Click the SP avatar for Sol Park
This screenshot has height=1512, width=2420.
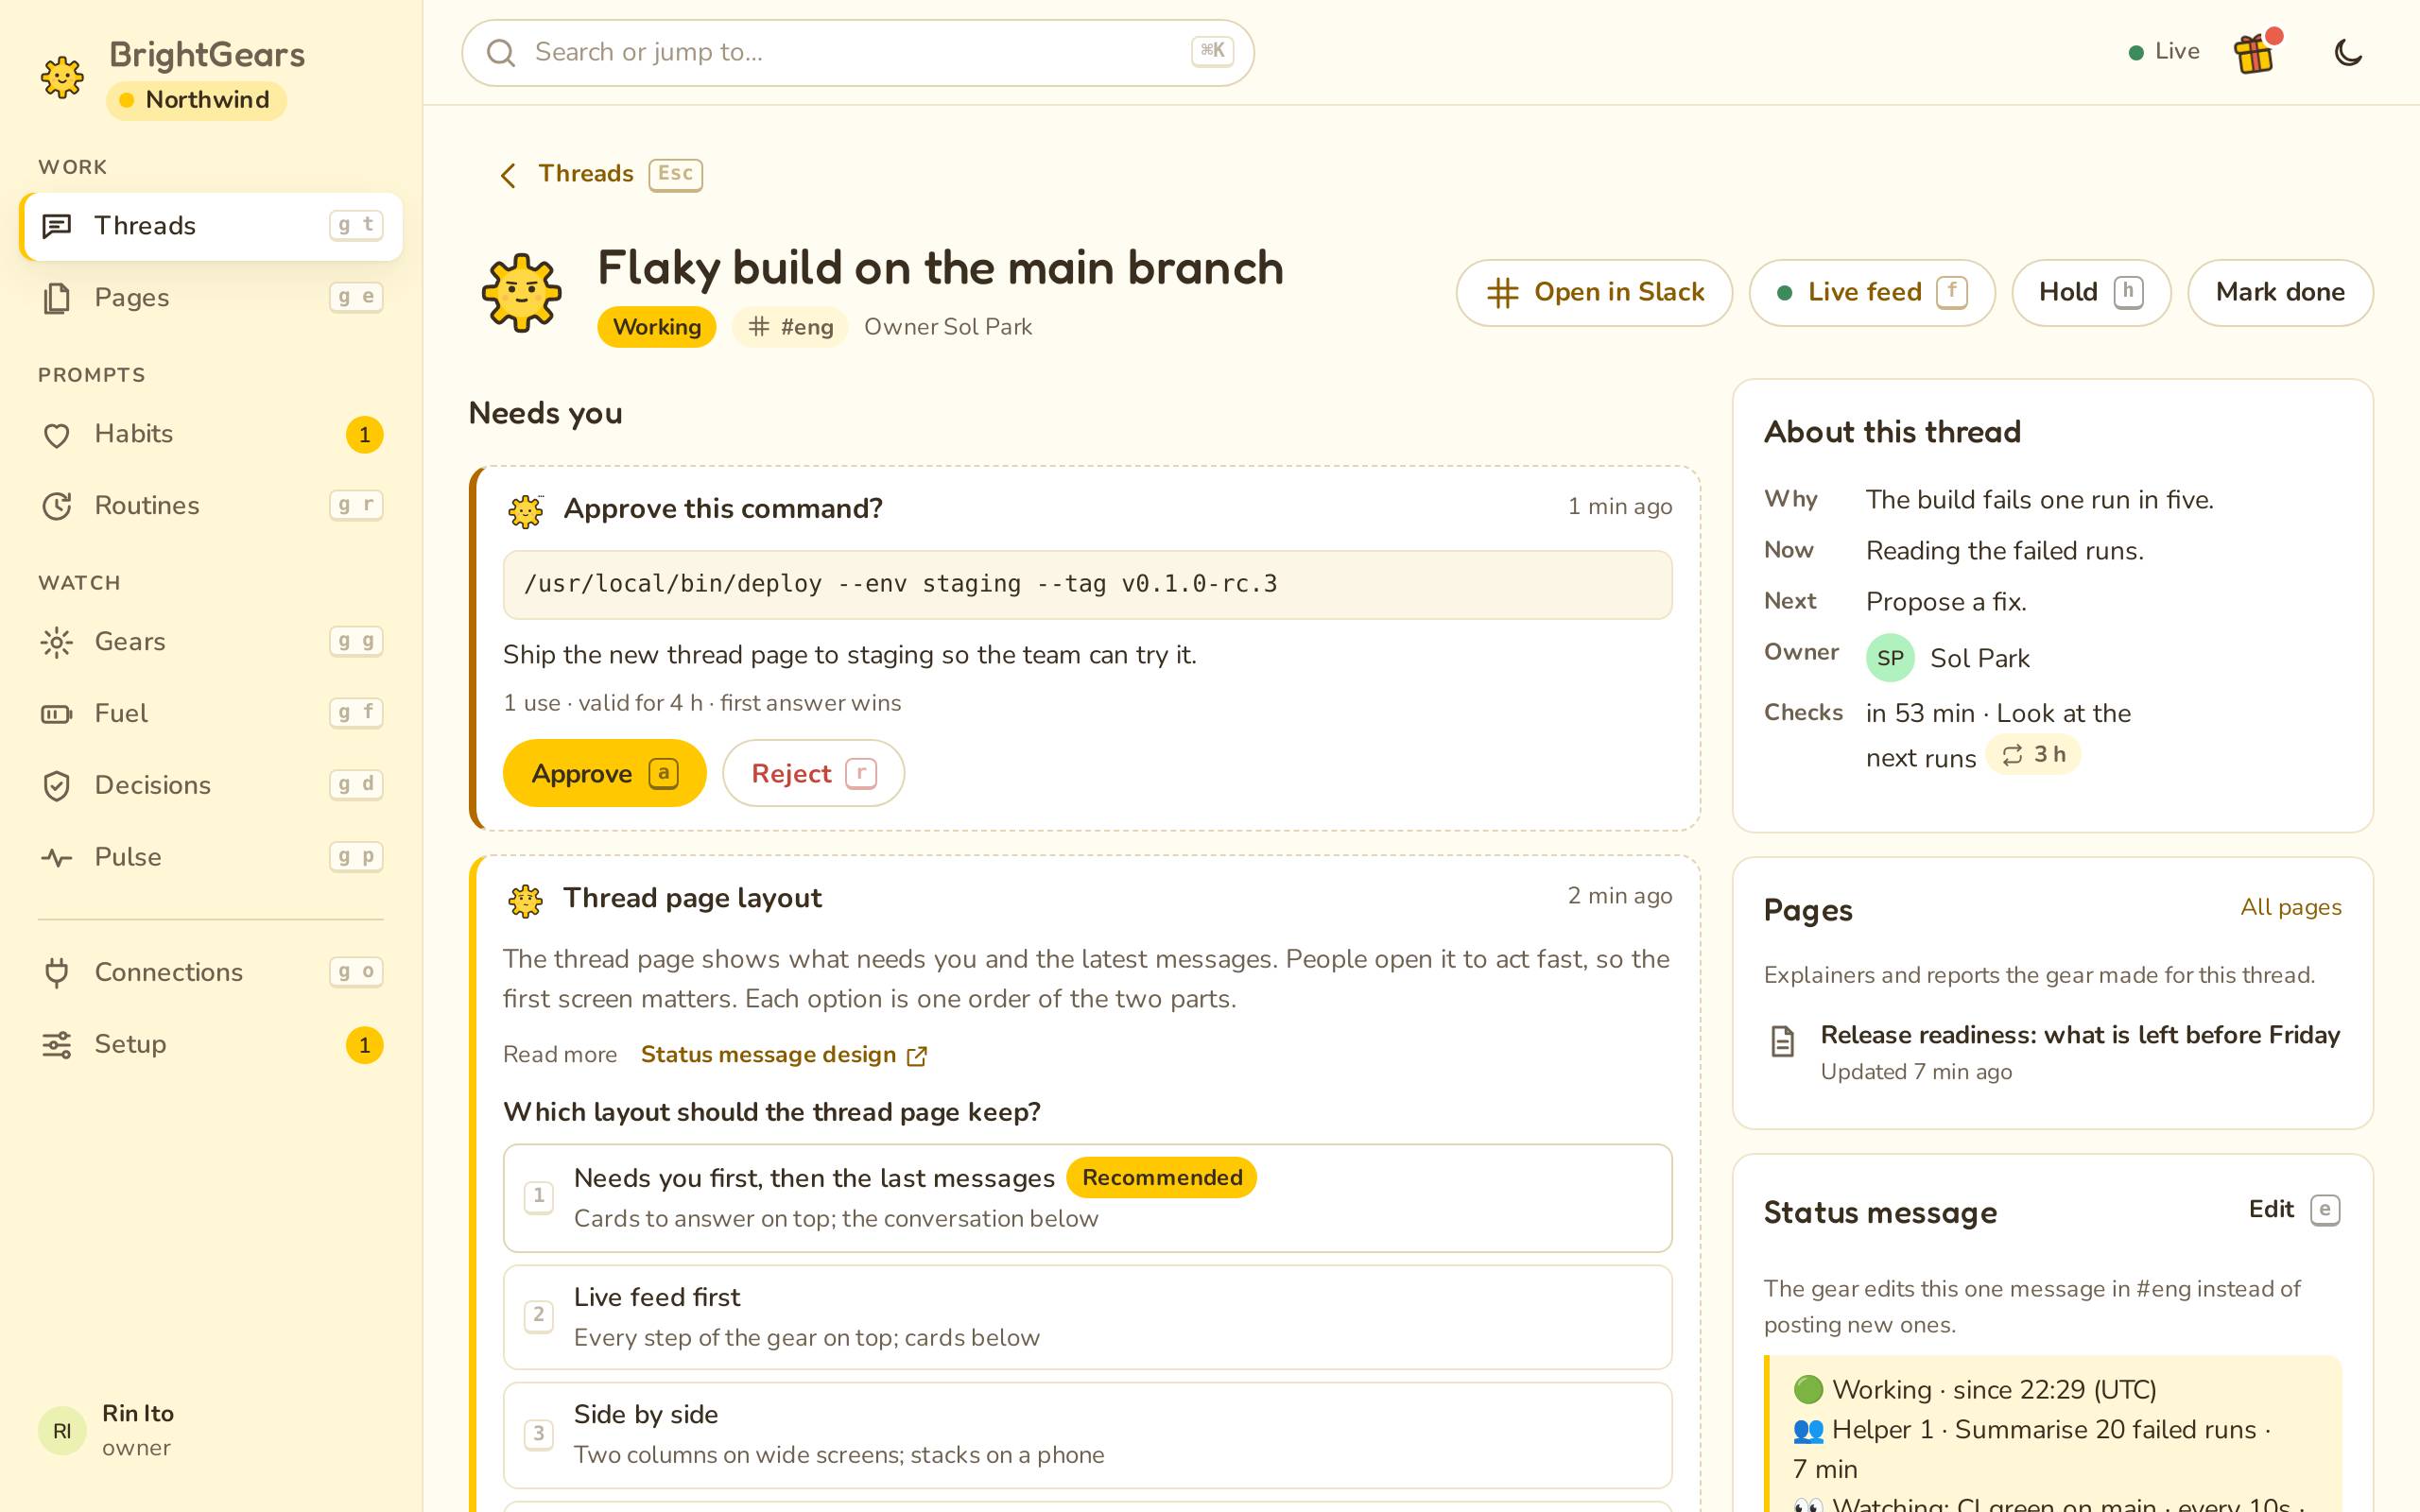pos(1890,658)
